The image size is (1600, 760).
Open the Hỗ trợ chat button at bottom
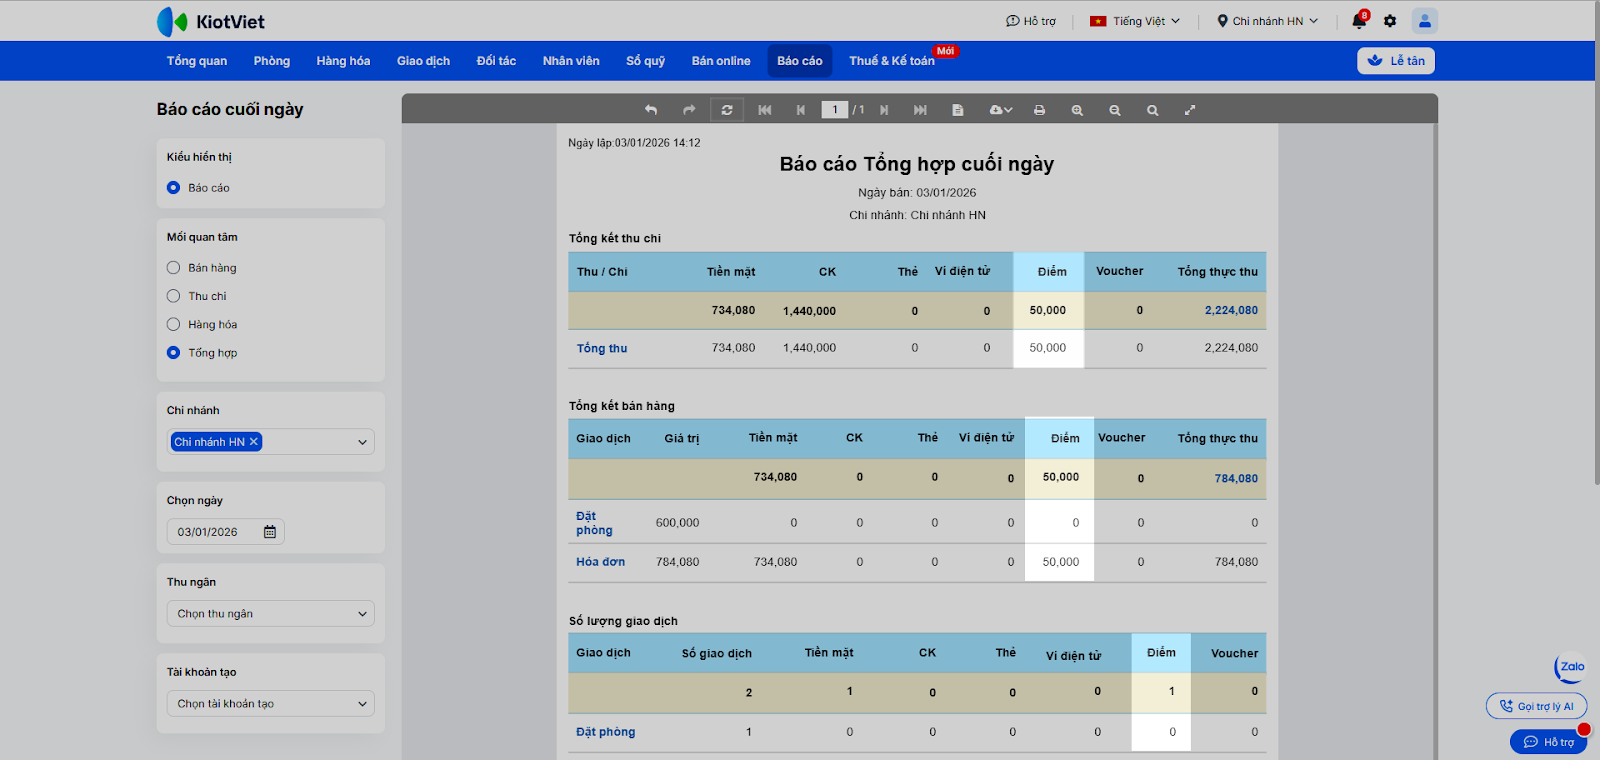point(1548,742)
